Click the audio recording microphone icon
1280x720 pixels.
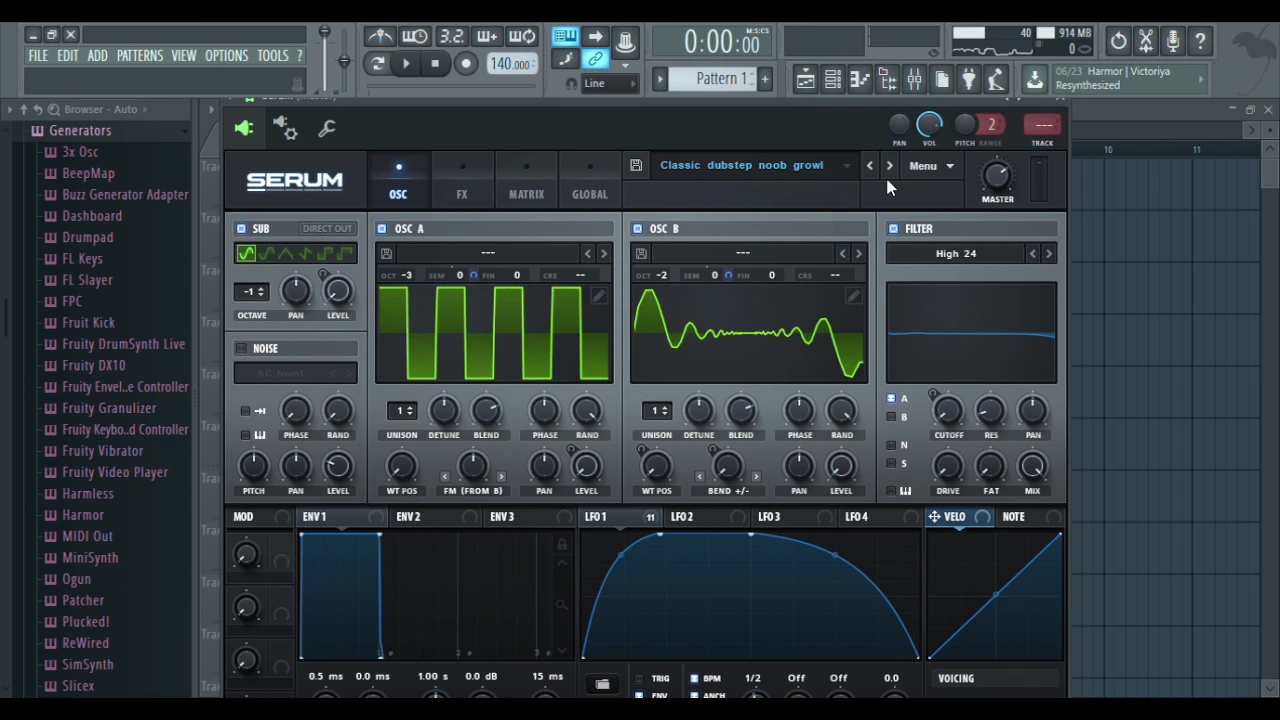[1173, 41]
